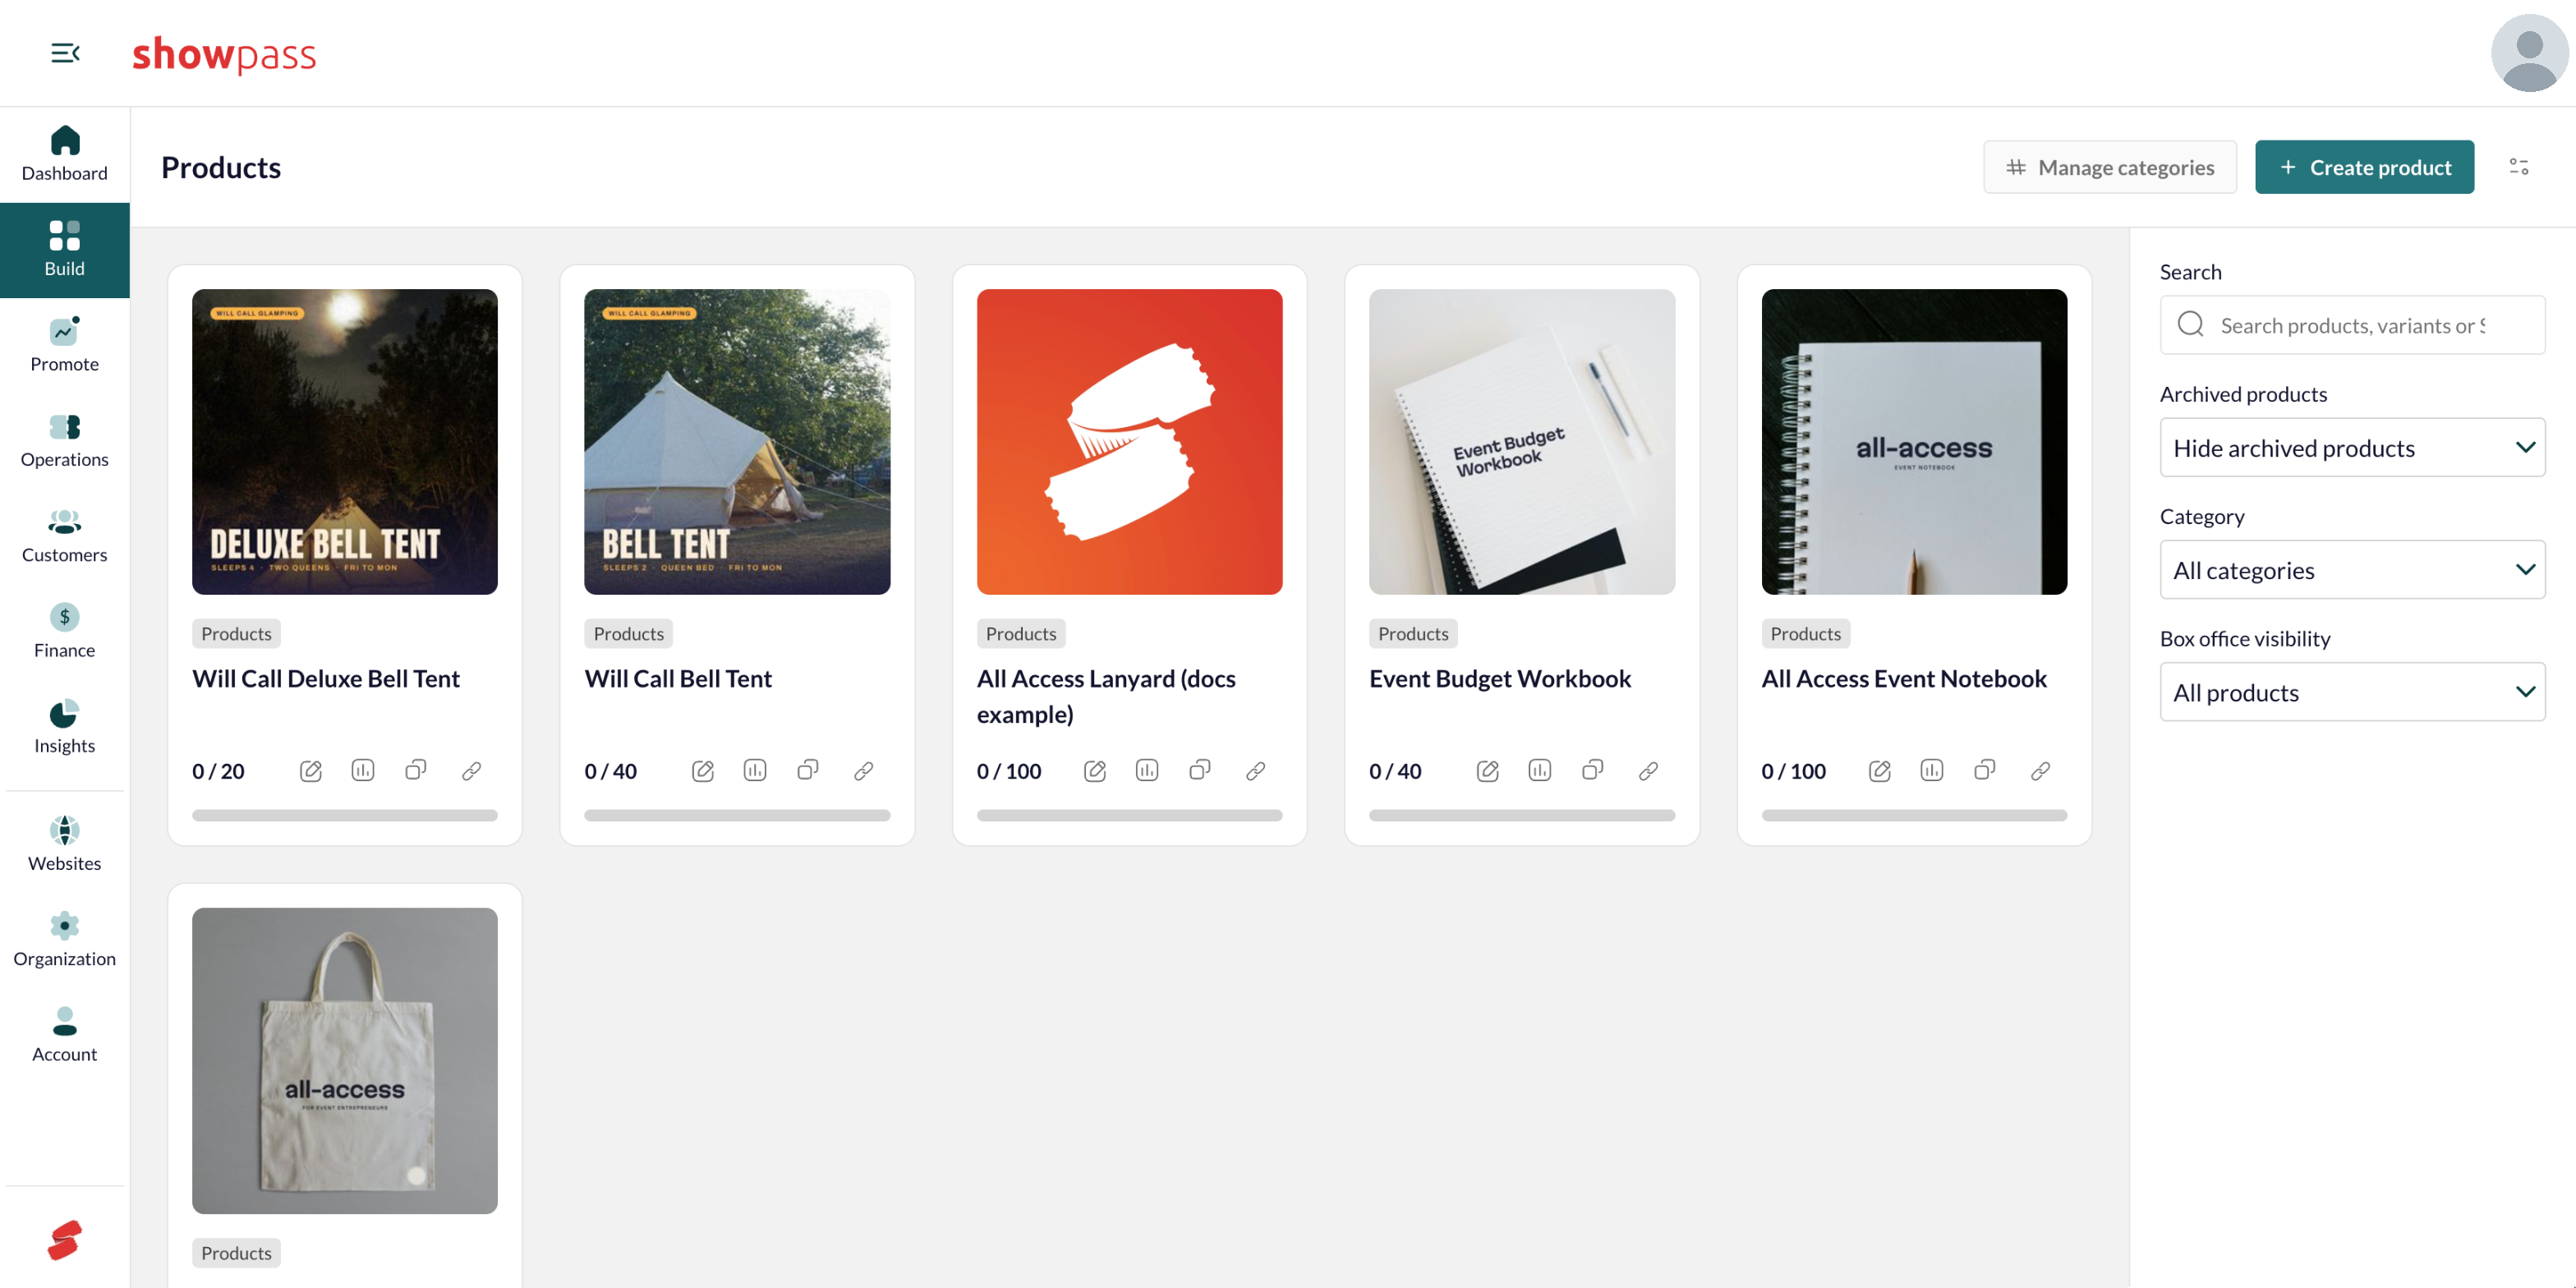Screen dimensions: 2576x1288
Task: Open the Deluxe Bell Tent product image
Action: coord(345,442)
